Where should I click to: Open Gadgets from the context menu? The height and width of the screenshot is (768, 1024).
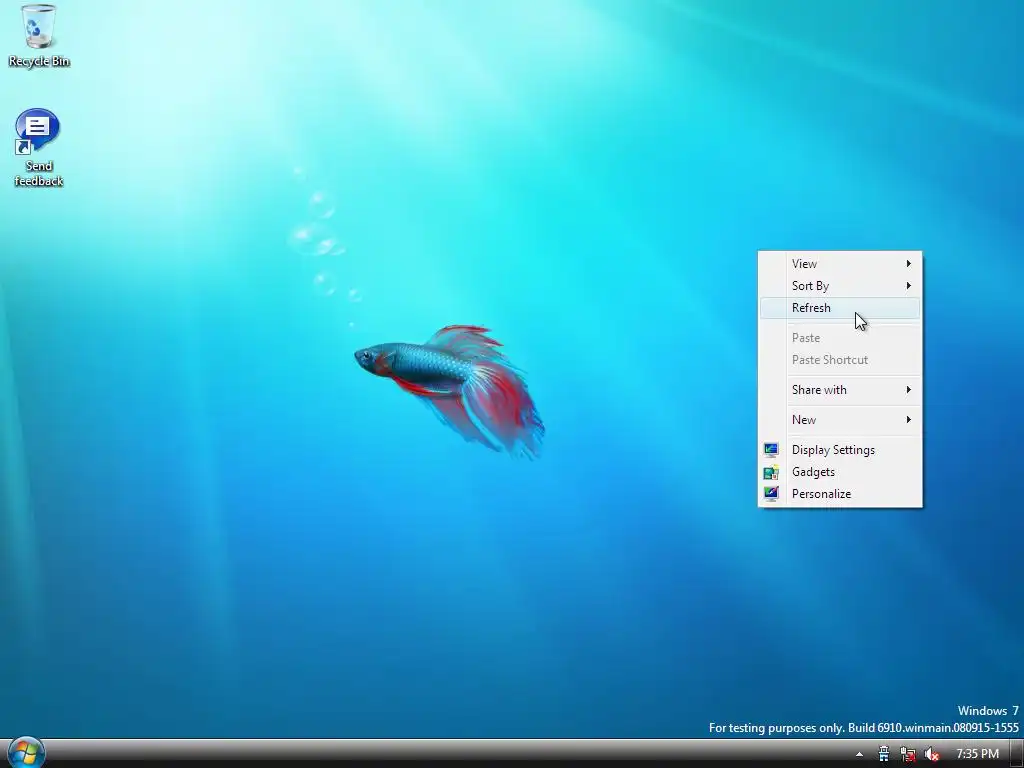840,472
